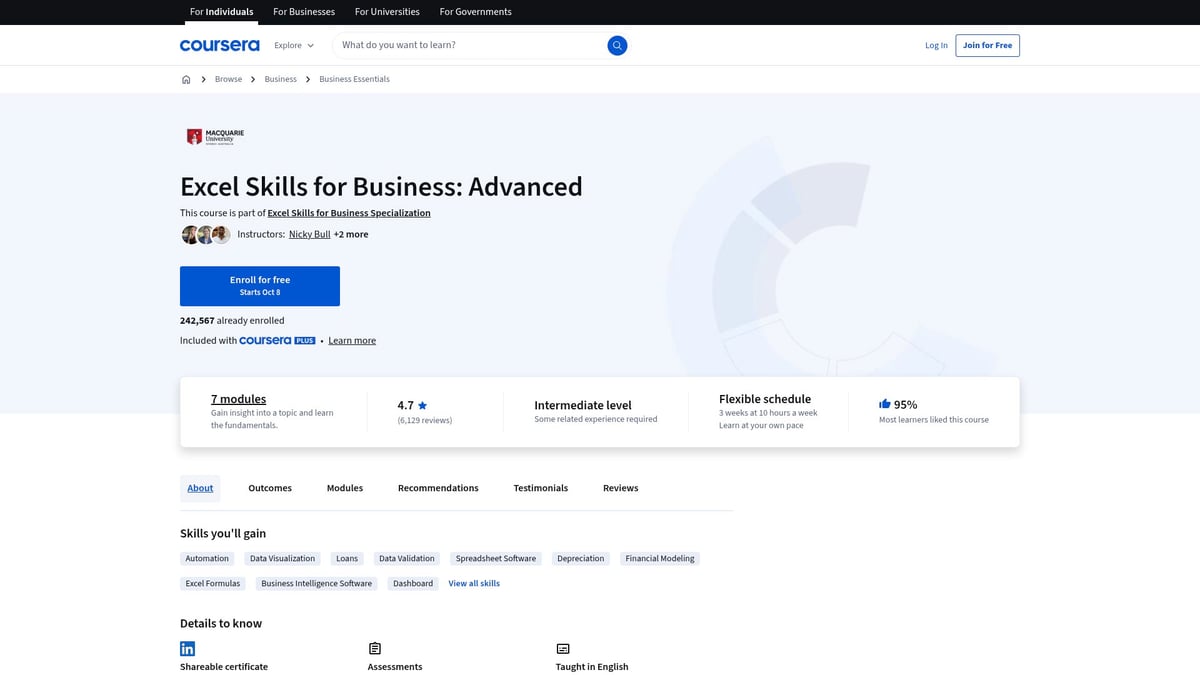Screen dimensions: 1200x675
Task: Click the first instructor avatar
Action: point(190,234)
